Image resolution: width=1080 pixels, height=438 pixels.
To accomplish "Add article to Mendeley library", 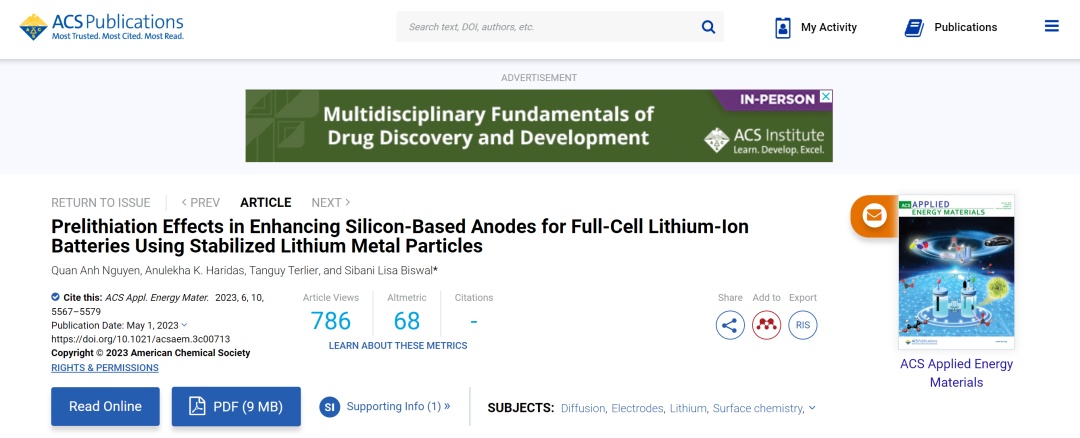I will point(766,325).
